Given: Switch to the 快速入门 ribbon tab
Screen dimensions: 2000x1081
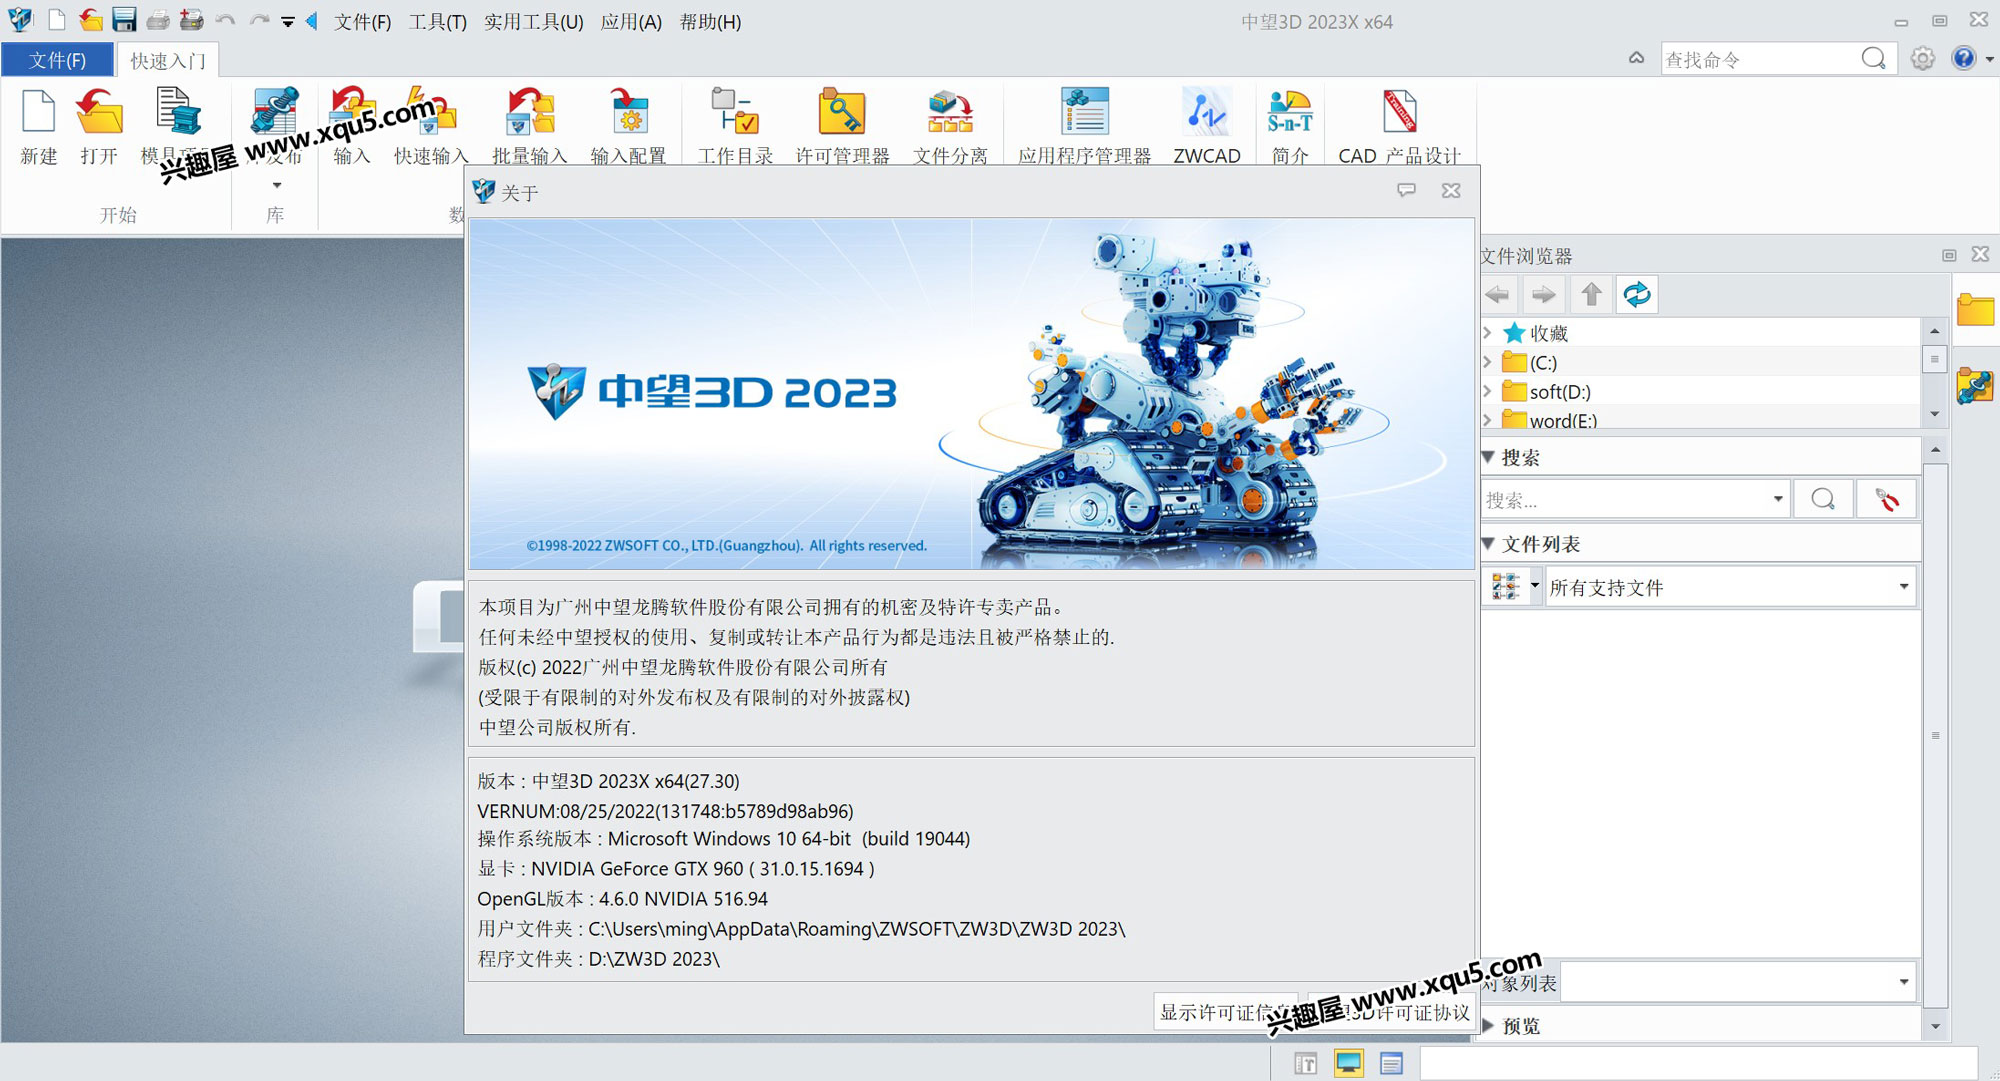Looking at the screenshot, I should [x=167, y=60].
